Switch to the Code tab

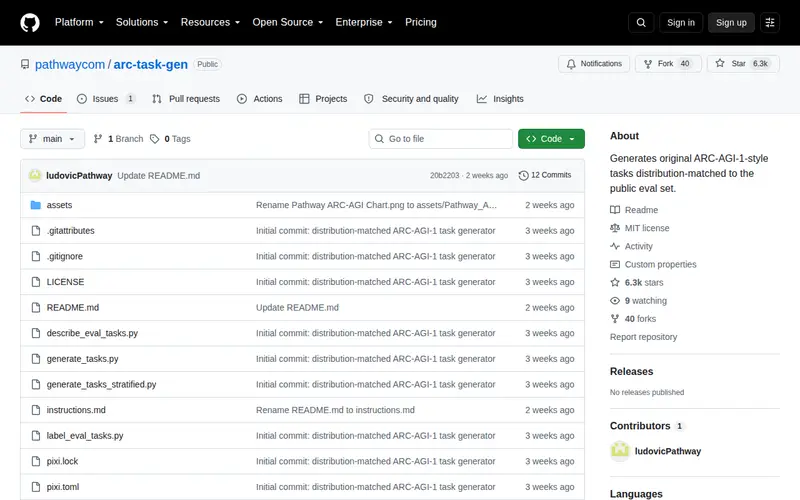[x=44, y=99]
